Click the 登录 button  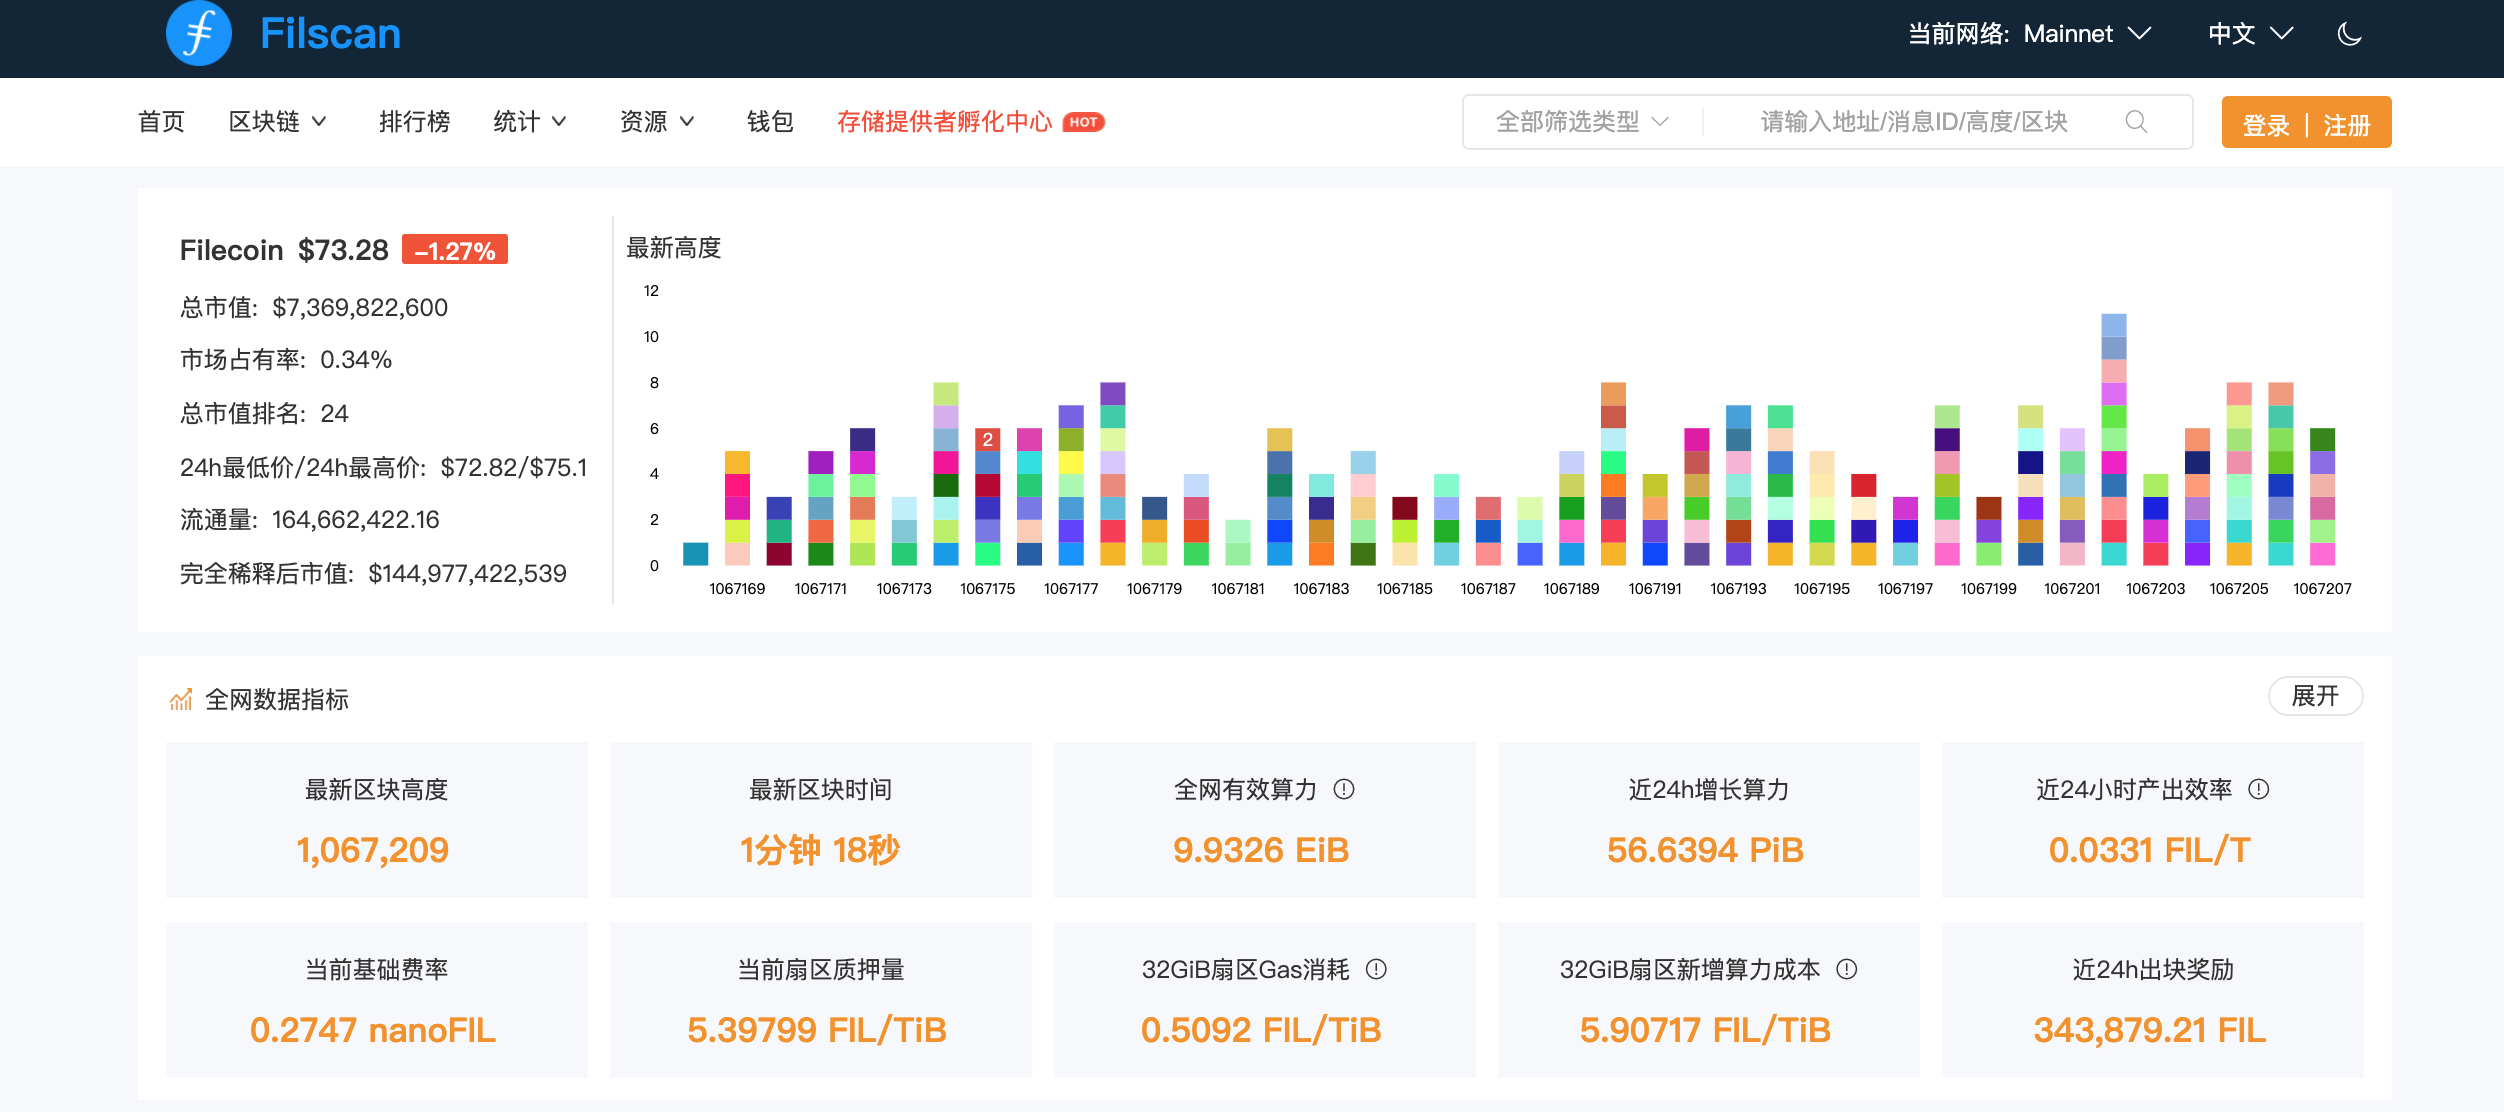coord(2265,125)
